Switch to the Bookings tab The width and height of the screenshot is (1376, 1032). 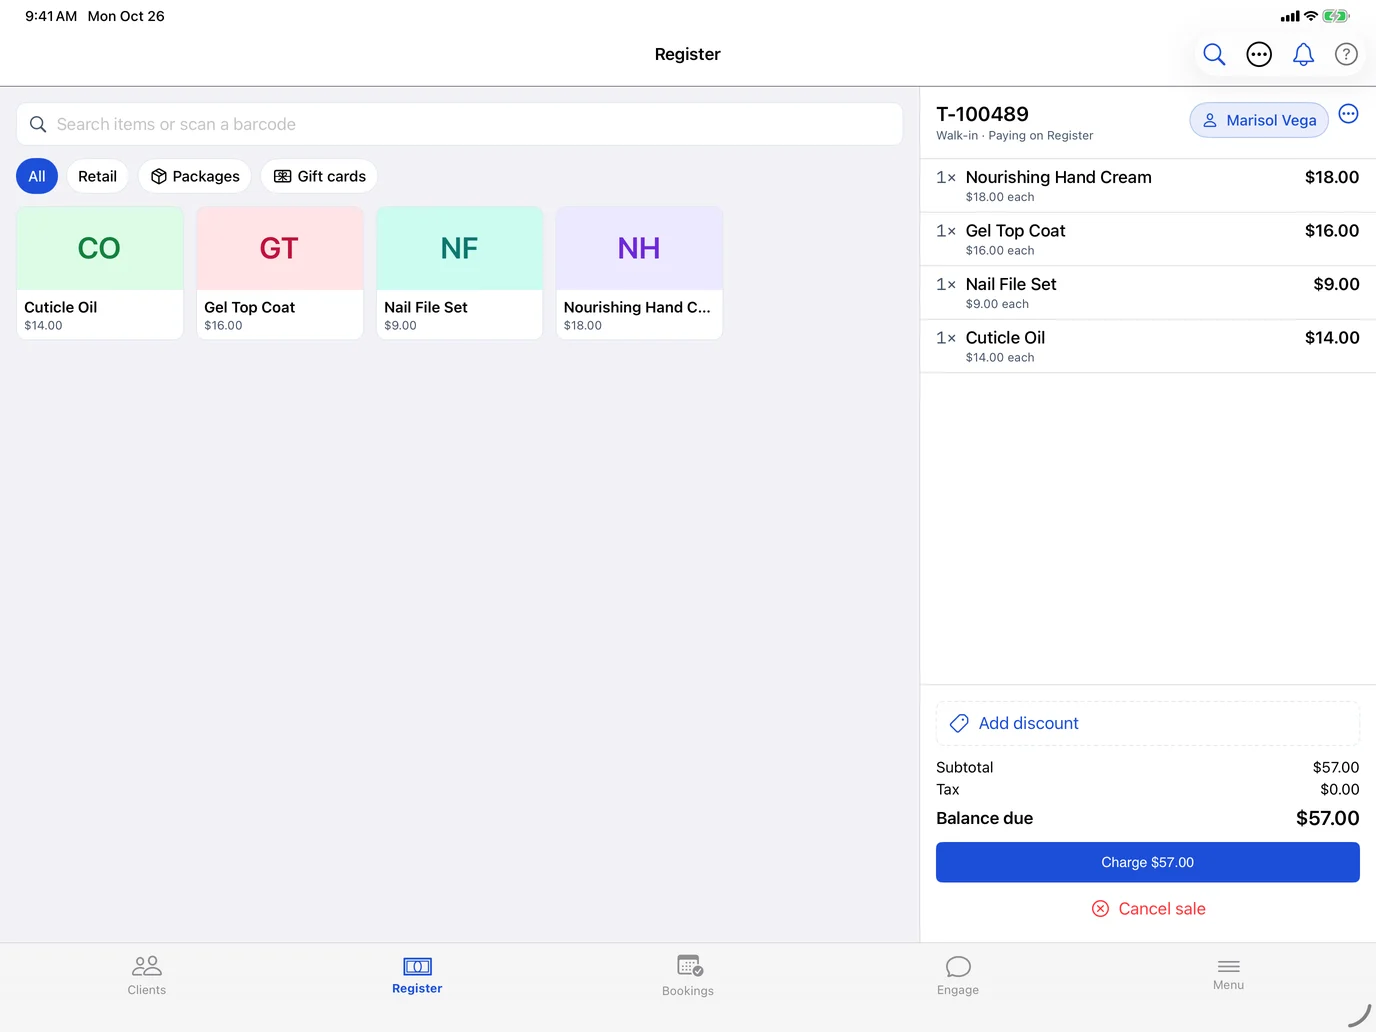[688, 975]
